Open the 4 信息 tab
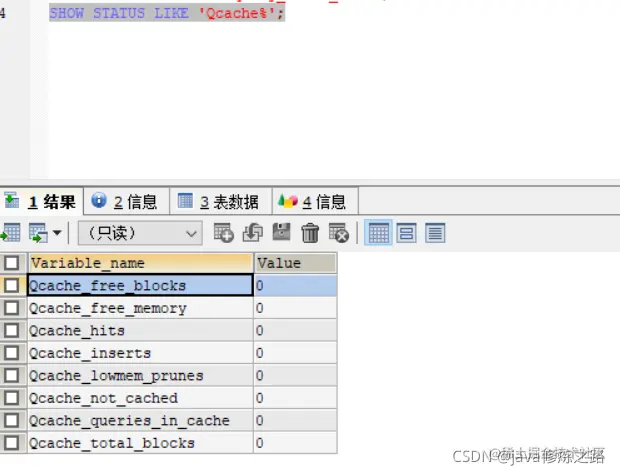Image resolution: width=620 pixels, height=475 pixels. coord(315,202)
